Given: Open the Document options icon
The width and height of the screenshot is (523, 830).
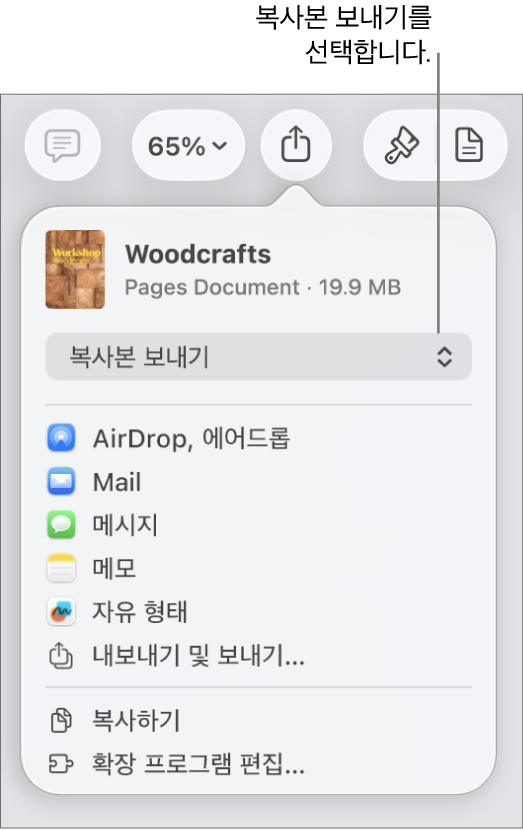Looking at the screenshot, I should pyautogui.click(x=469, y=146).
